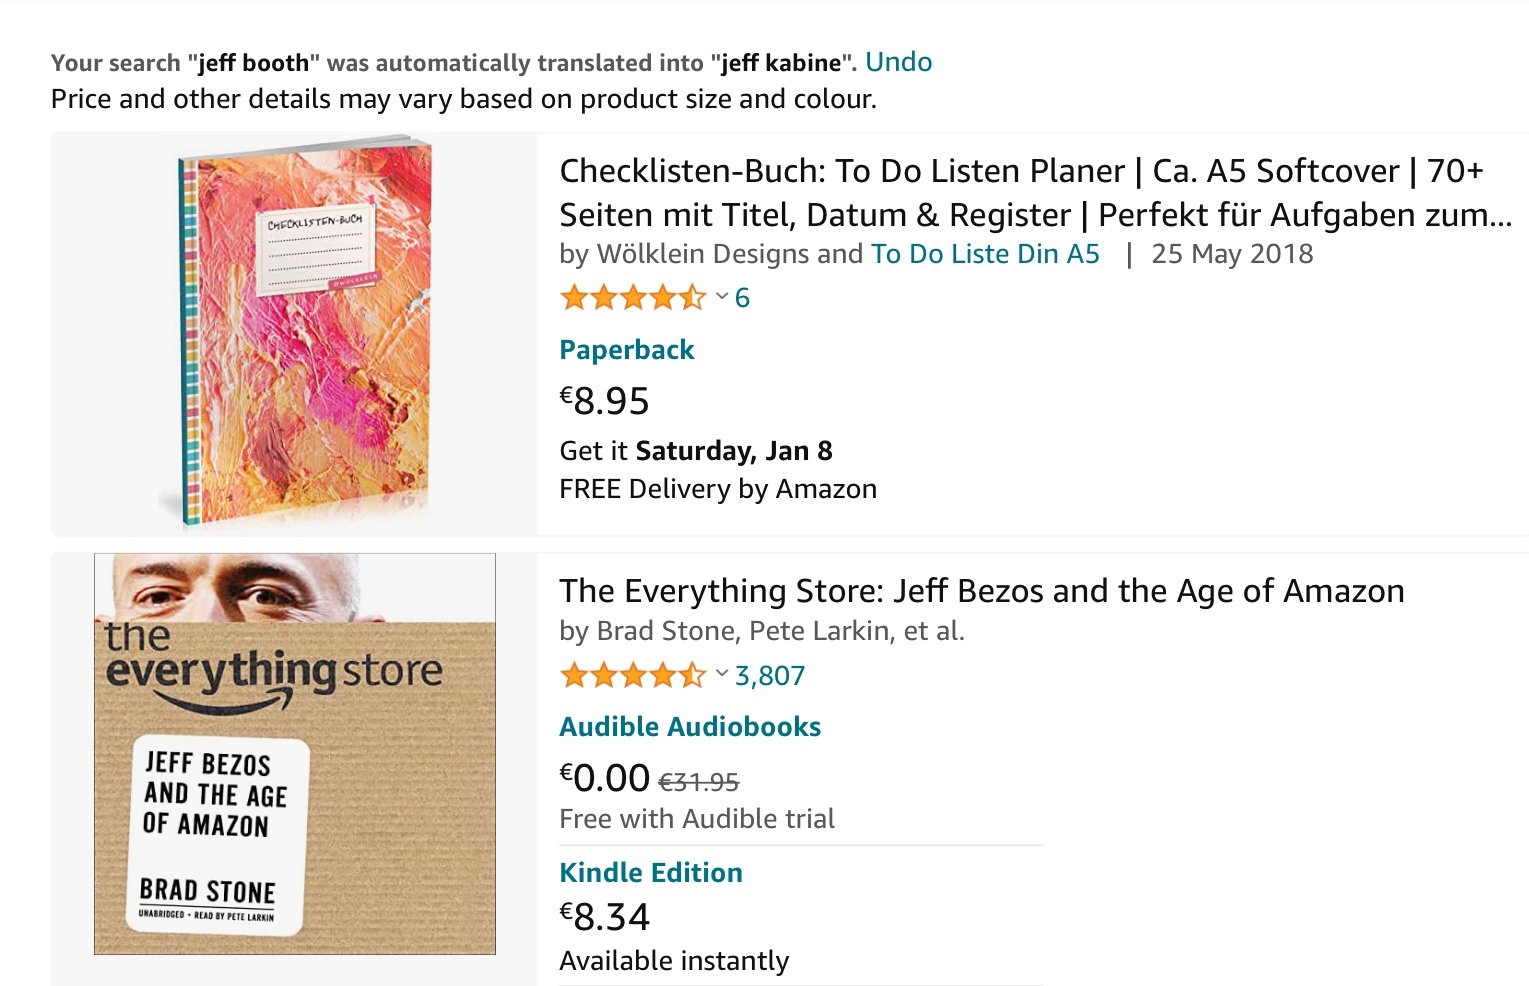Select the Paperback format link
This screenshot has height=986, width=1529.
626,350
